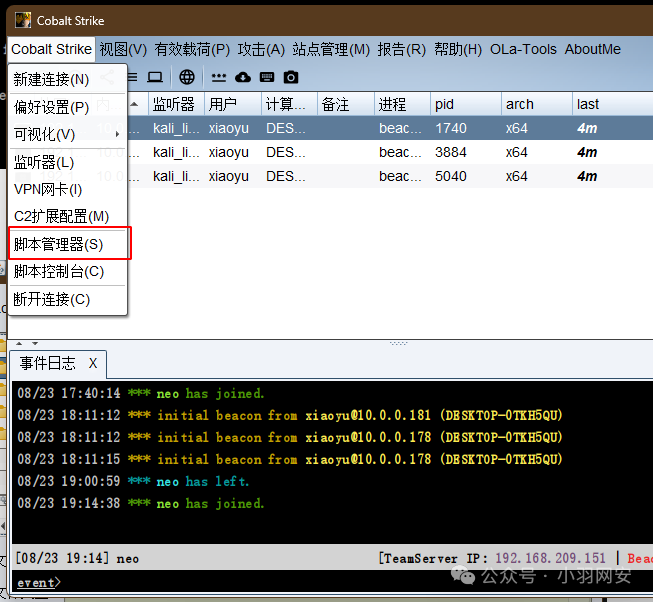The height and width of the screenshot is (602, 653).
Task: Click the split pane divider grip dots
Action: coord(399,343)
